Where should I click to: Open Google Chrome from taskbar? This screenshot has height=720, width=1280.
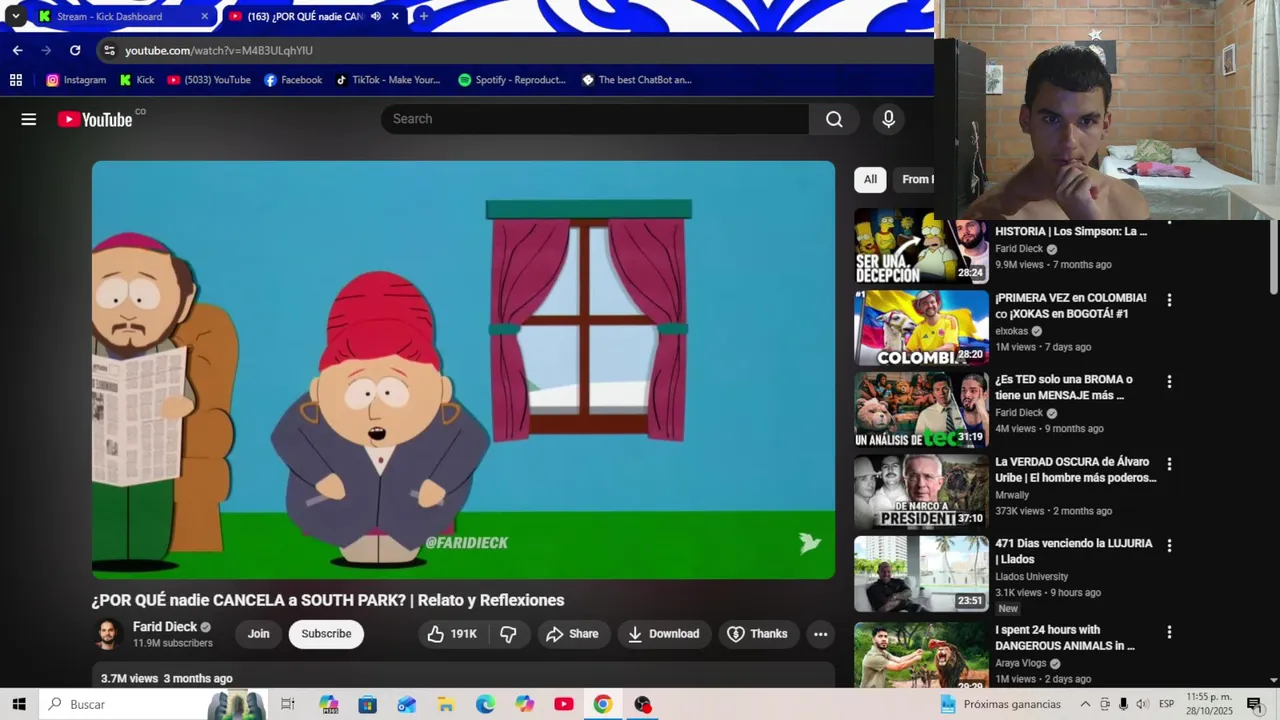pos(602,704)
